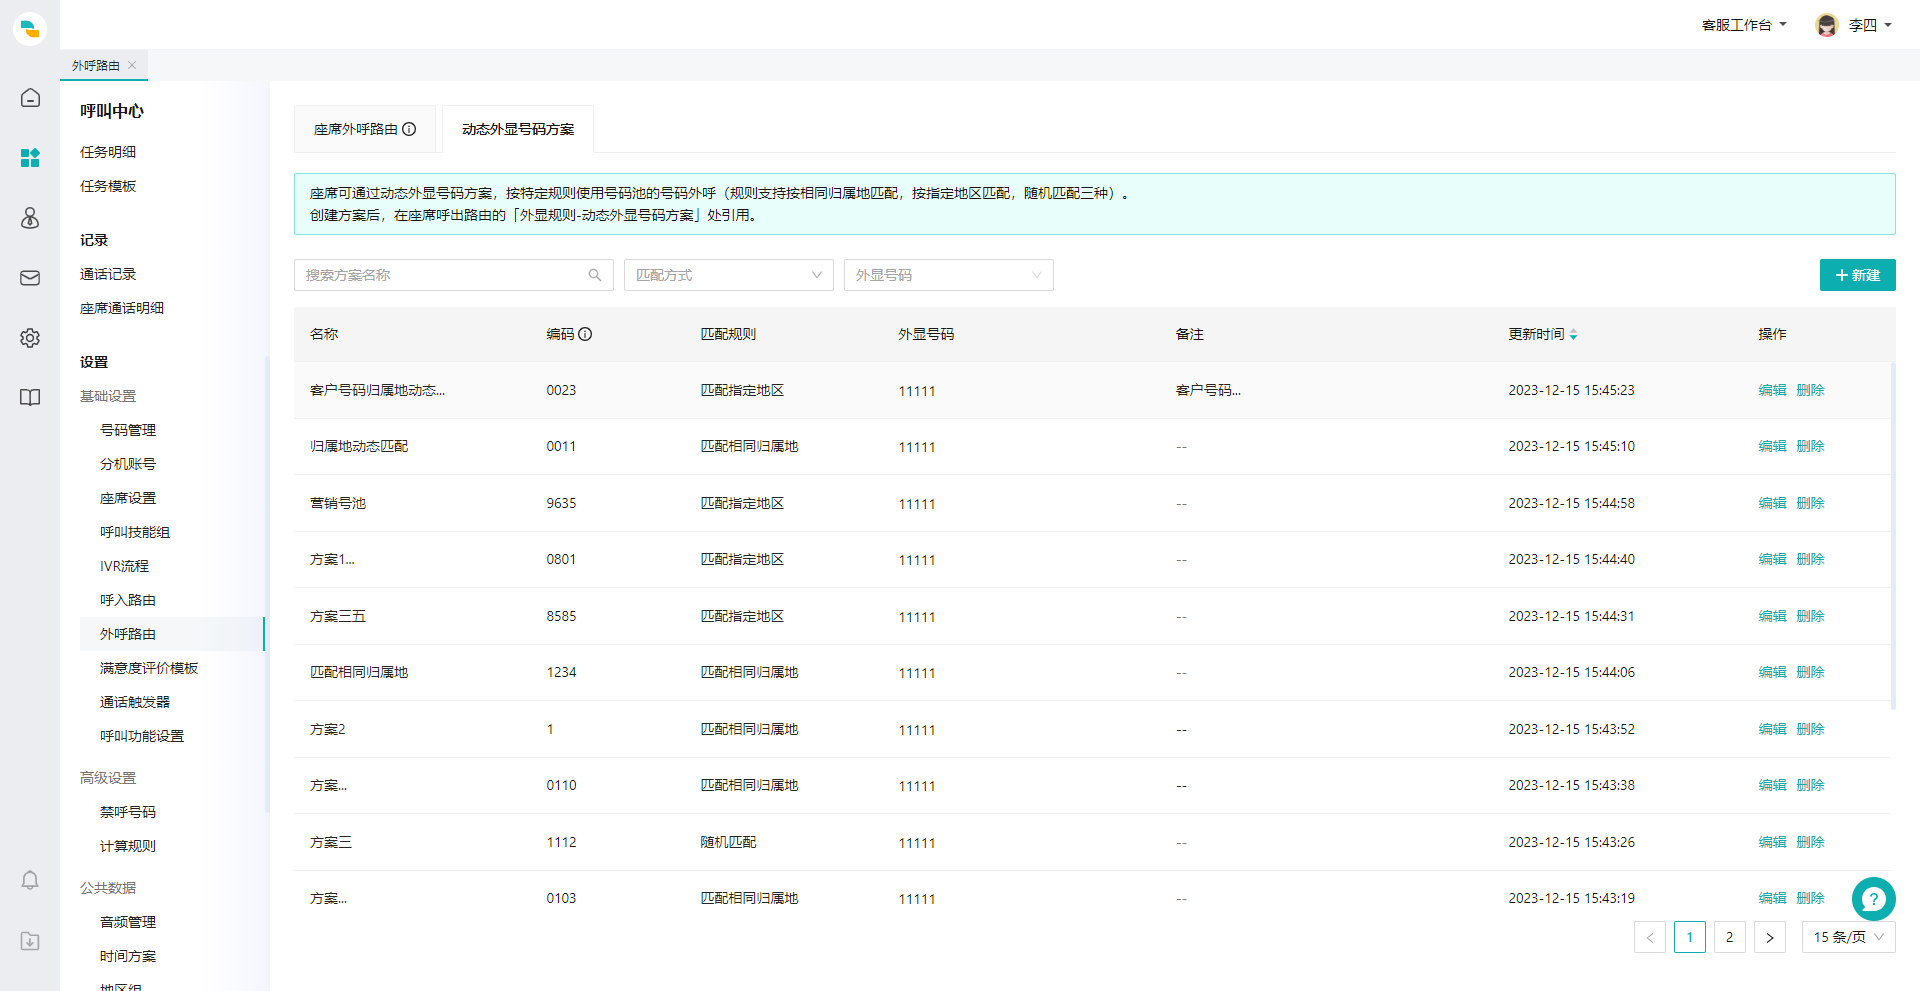Screen dimensions: 1920x991
Task: Click code cell 9635
Action: [561, 503]
